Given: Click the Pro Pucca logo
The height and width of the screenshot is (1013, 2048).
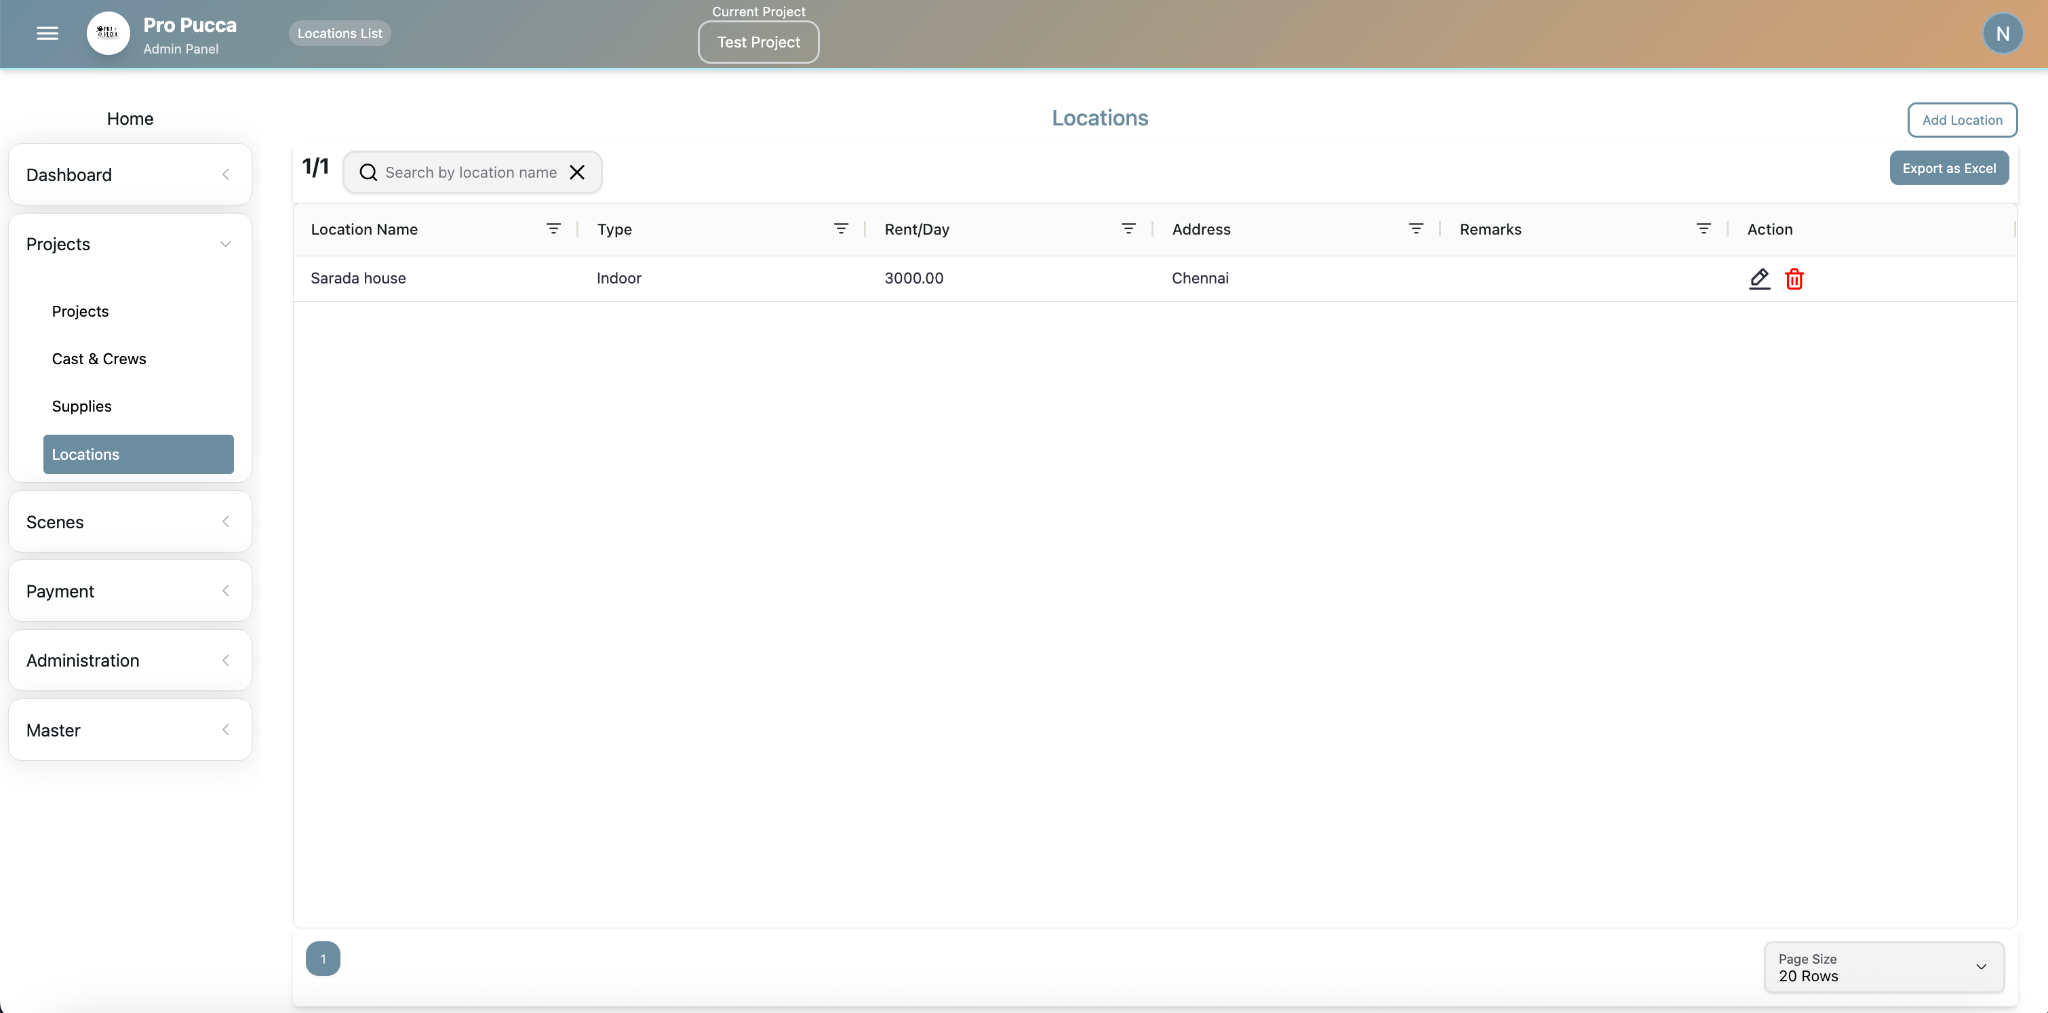Looking at the screenshot, I should 108,34.
